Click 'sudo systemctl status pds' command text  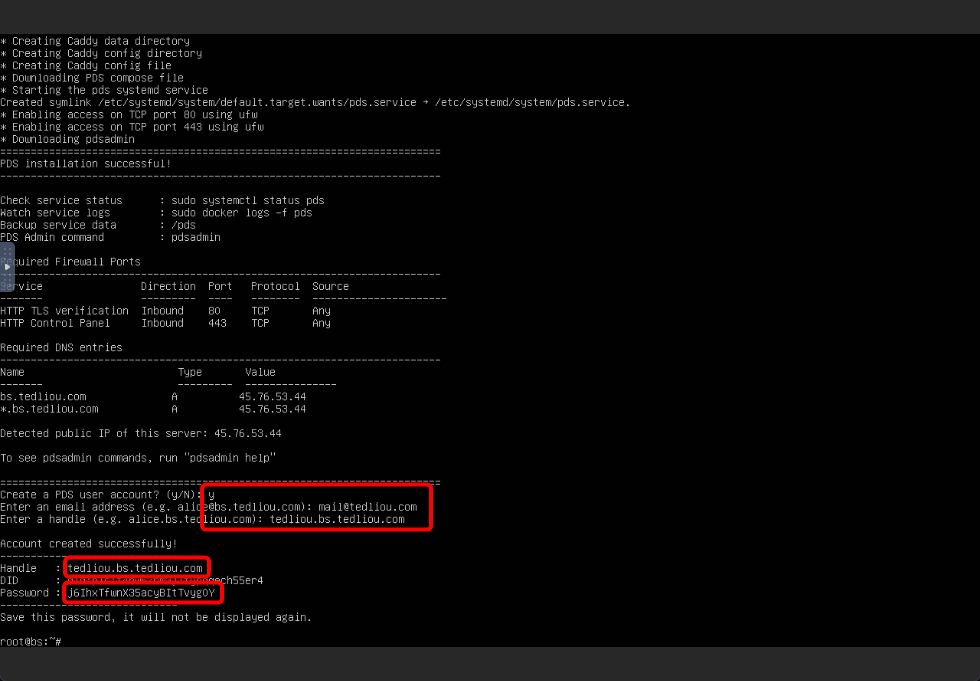pos(247,200)
